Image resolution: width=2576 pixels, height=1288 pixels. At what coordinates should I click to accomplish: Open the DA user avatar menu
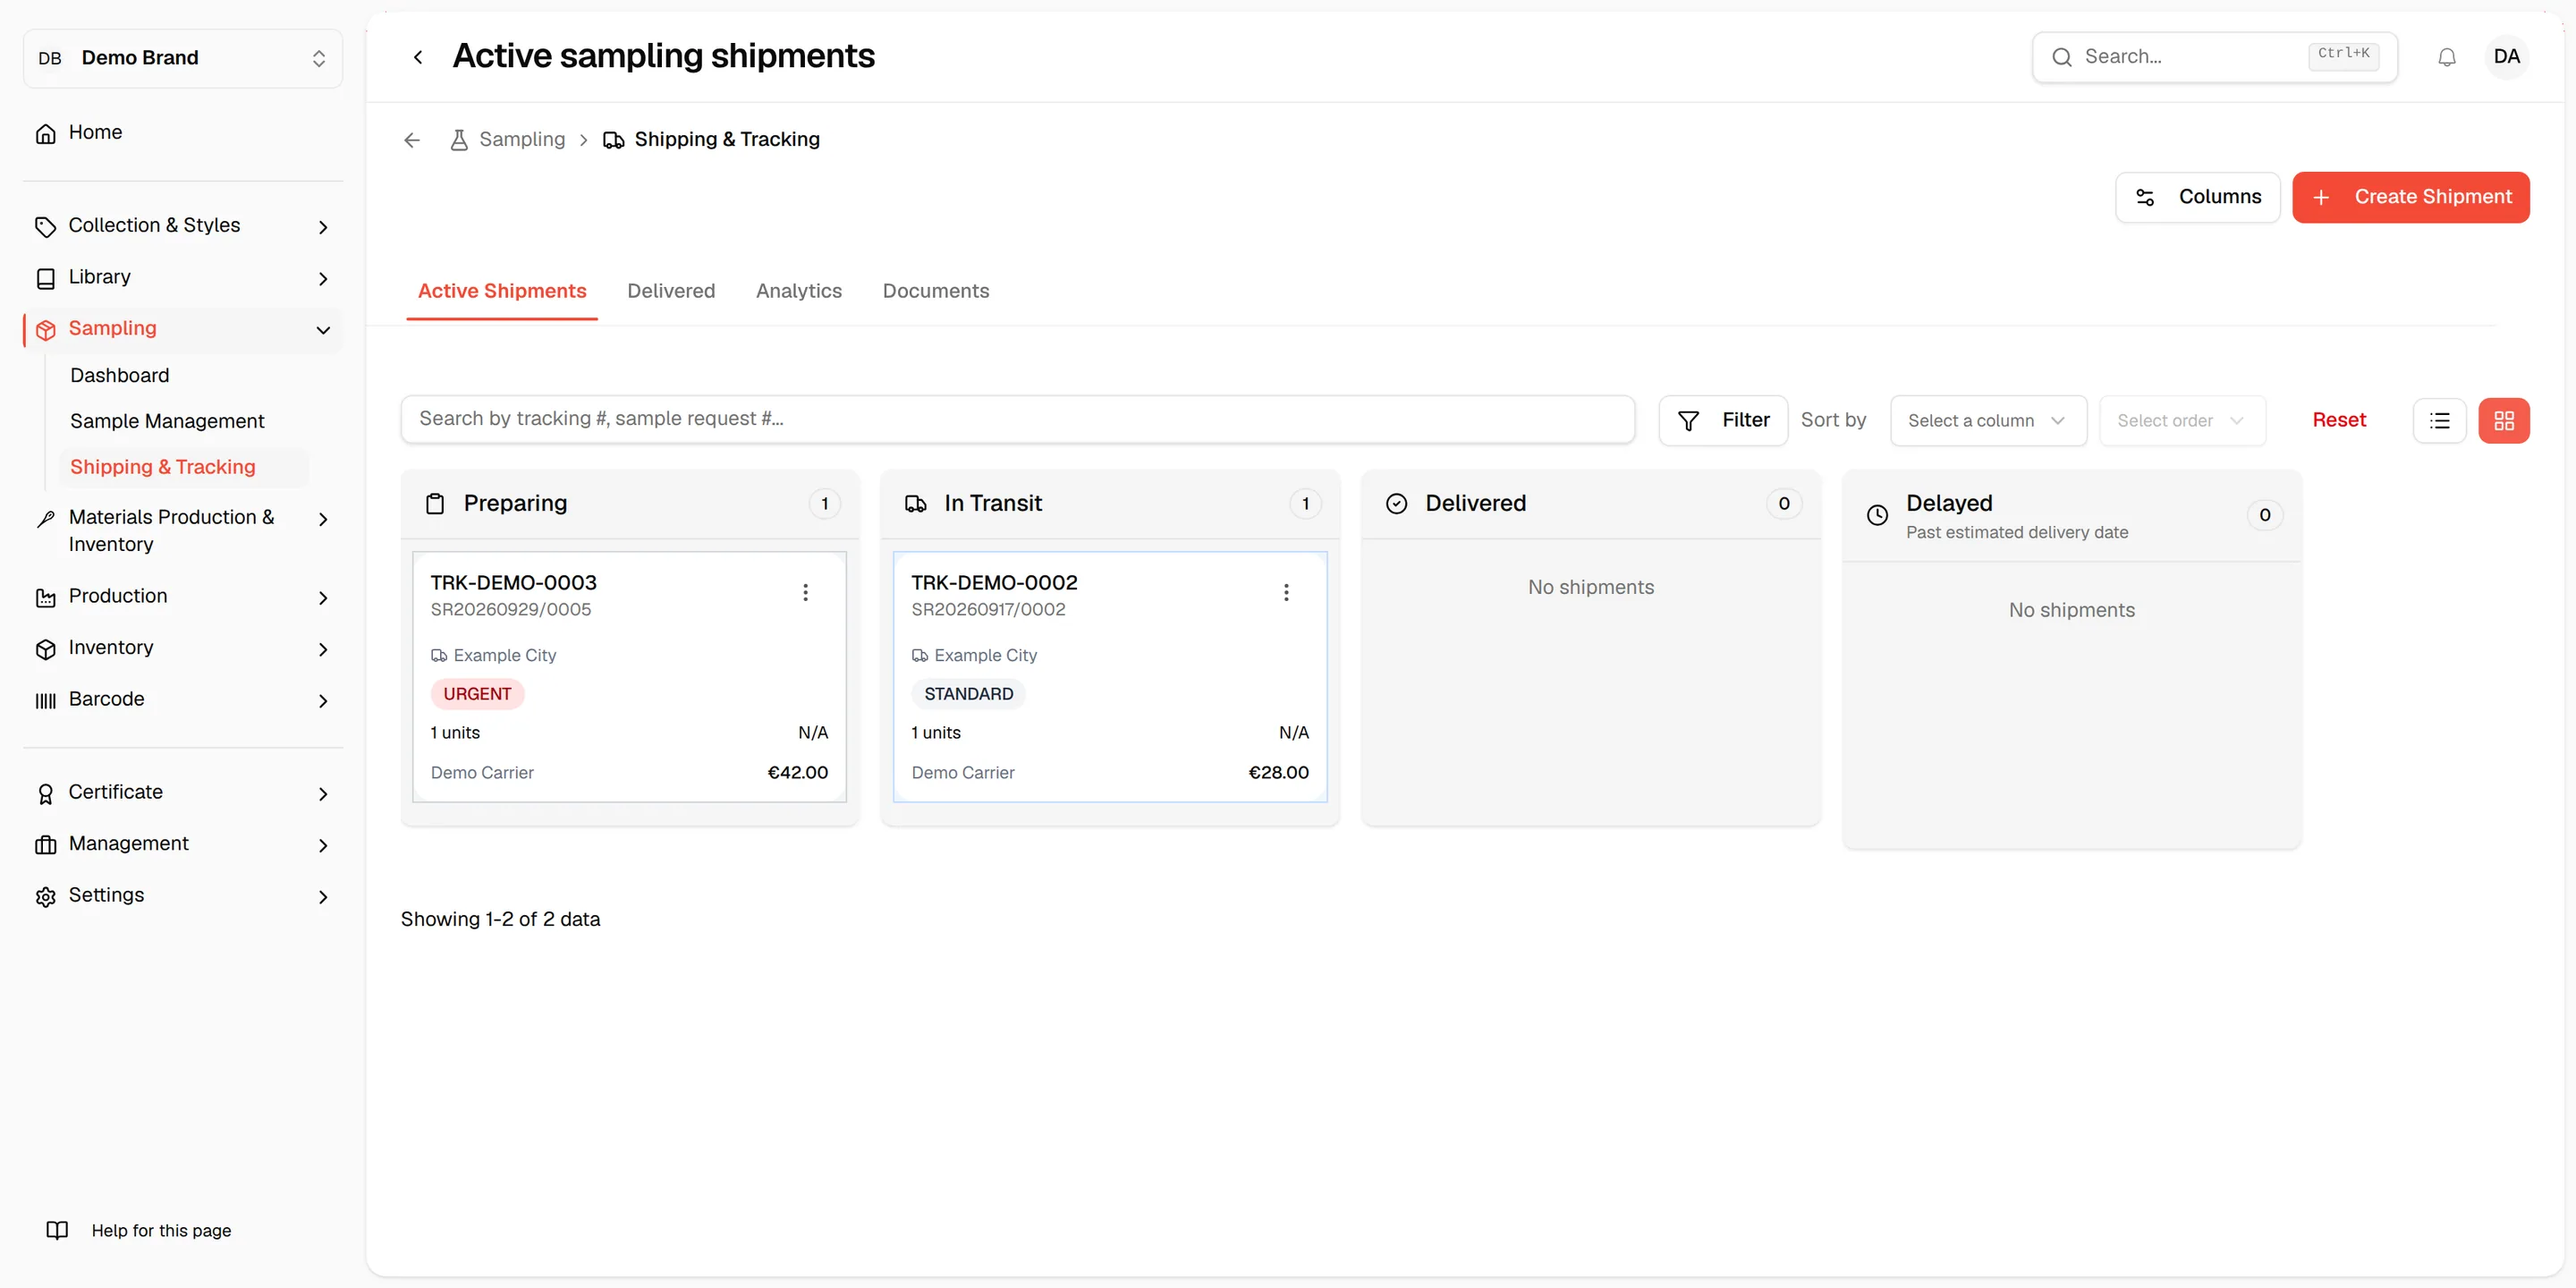[2506, 57]
